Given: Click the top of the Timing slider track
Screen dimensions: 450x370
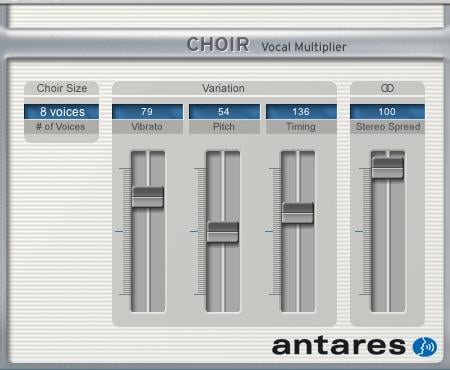Looking at the screenshot, I should click(x=298, y=157).
